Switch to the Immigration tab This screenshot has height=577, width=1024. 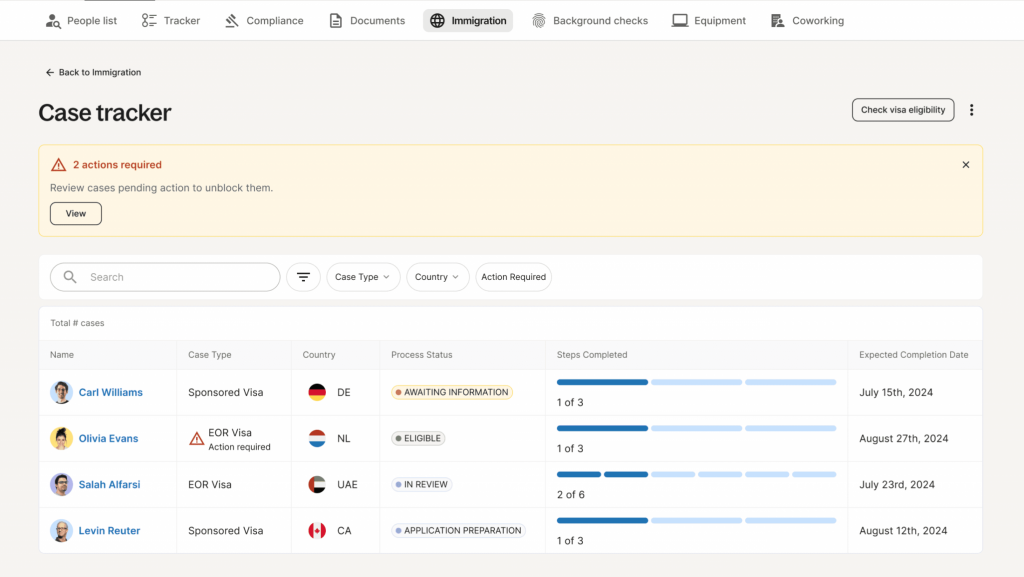click(x=468, y=20)
